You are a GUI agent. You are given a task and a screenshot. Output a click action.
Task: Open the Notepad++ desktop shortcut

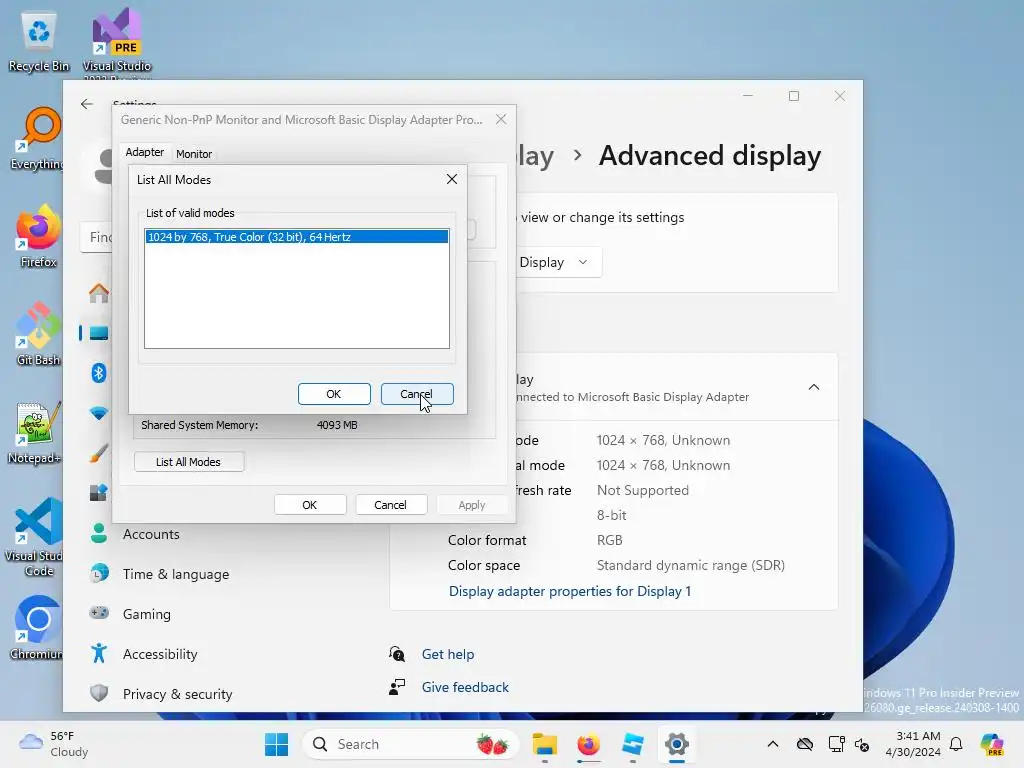coord(36,432)
